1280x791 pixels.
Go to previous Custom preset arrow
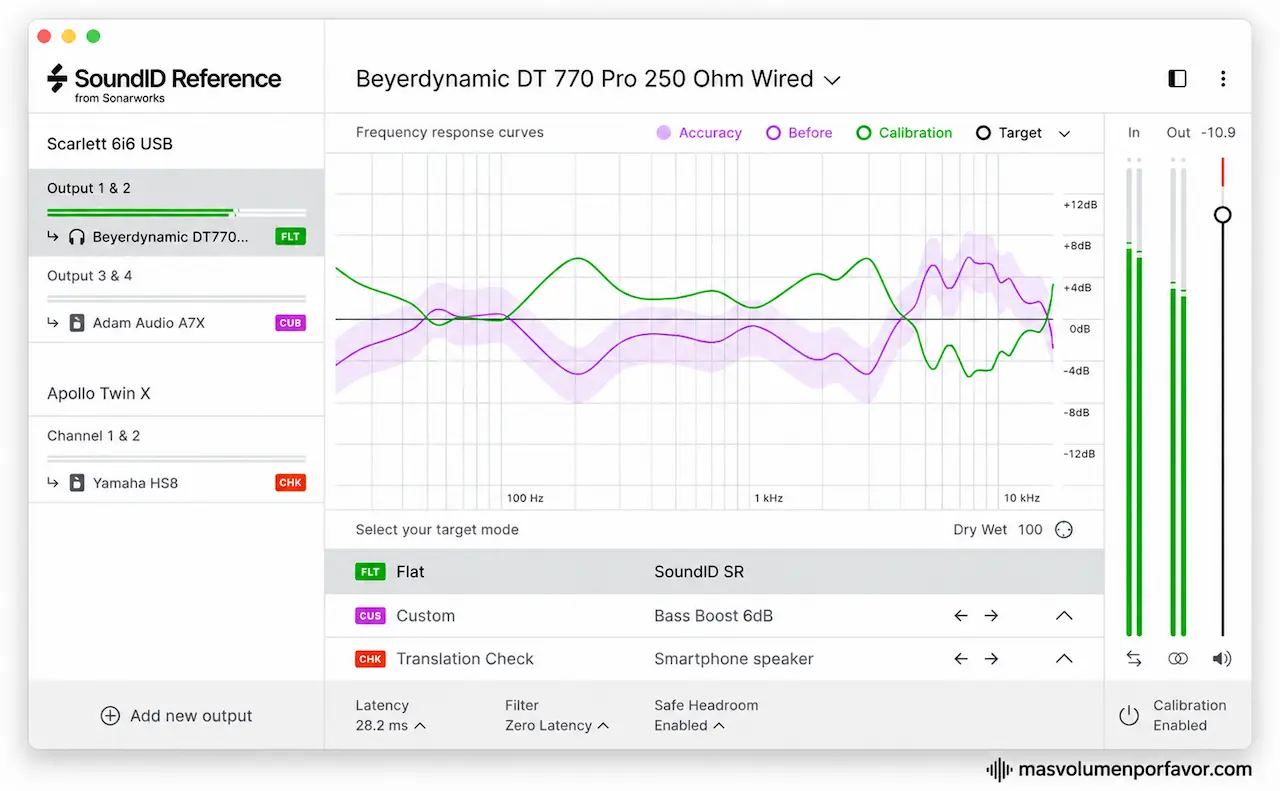(x=961, y=616)
